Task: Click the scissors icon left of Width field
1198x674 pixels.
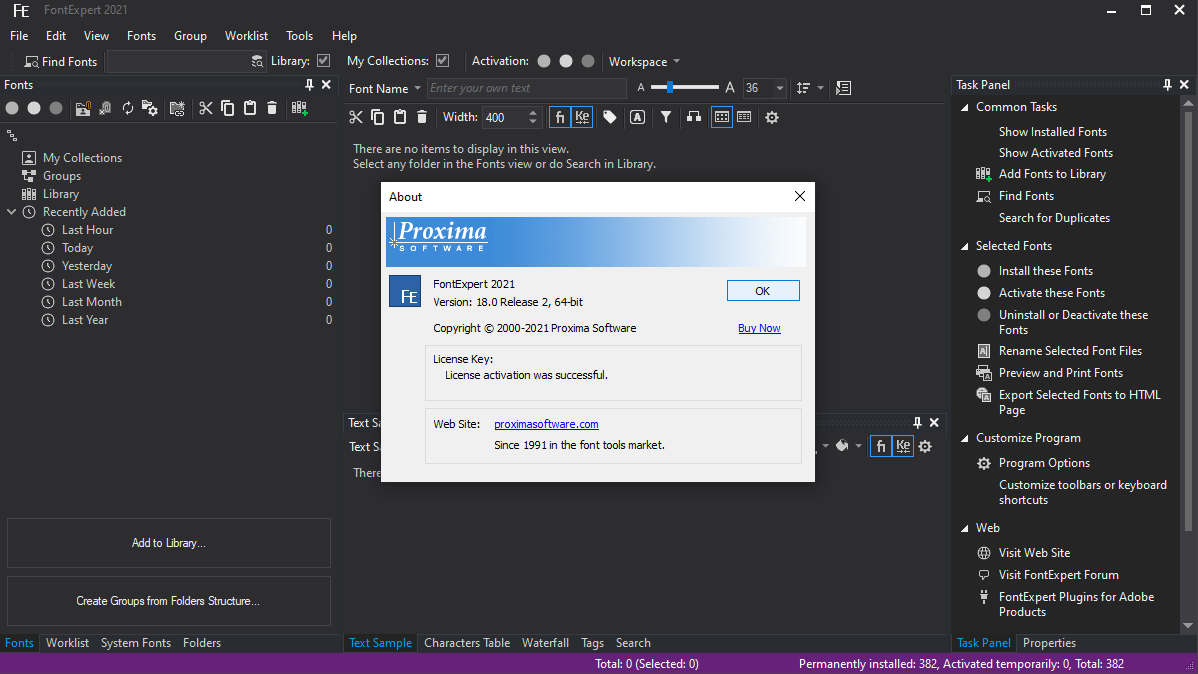Action: tap(355, 117)
